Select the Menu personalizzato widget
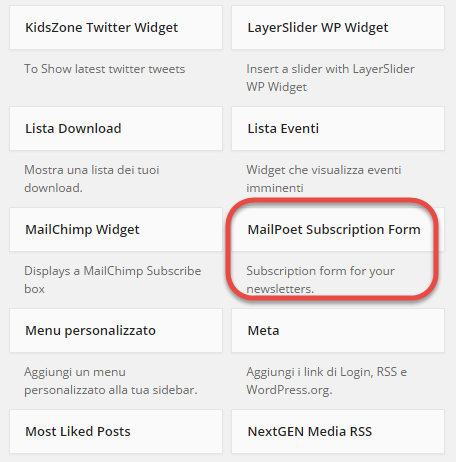Screen dimensions: 456x462 [x=116, y=330]
